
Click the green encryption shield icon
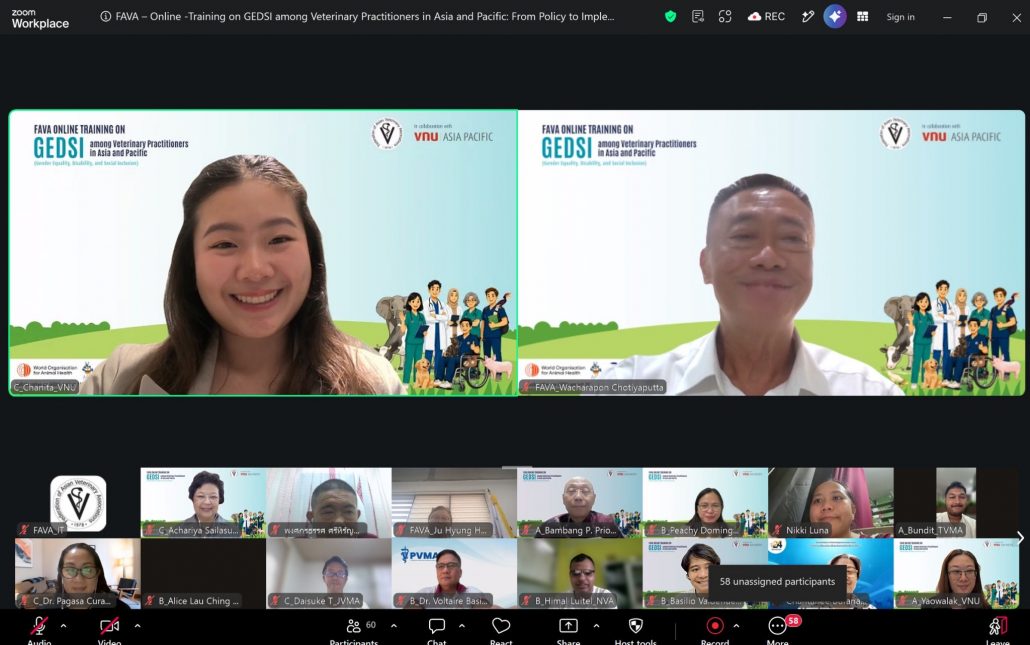670,17
